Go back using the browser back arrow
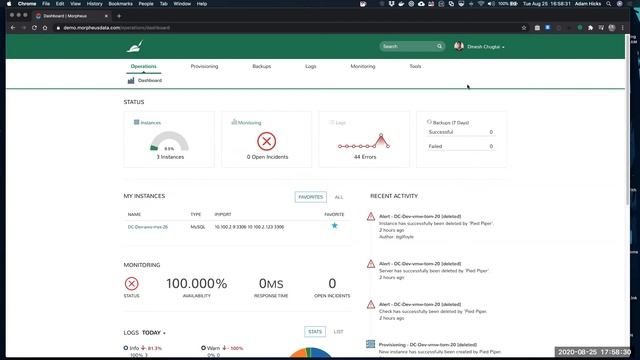640x360 pixels. click(13, 28)
